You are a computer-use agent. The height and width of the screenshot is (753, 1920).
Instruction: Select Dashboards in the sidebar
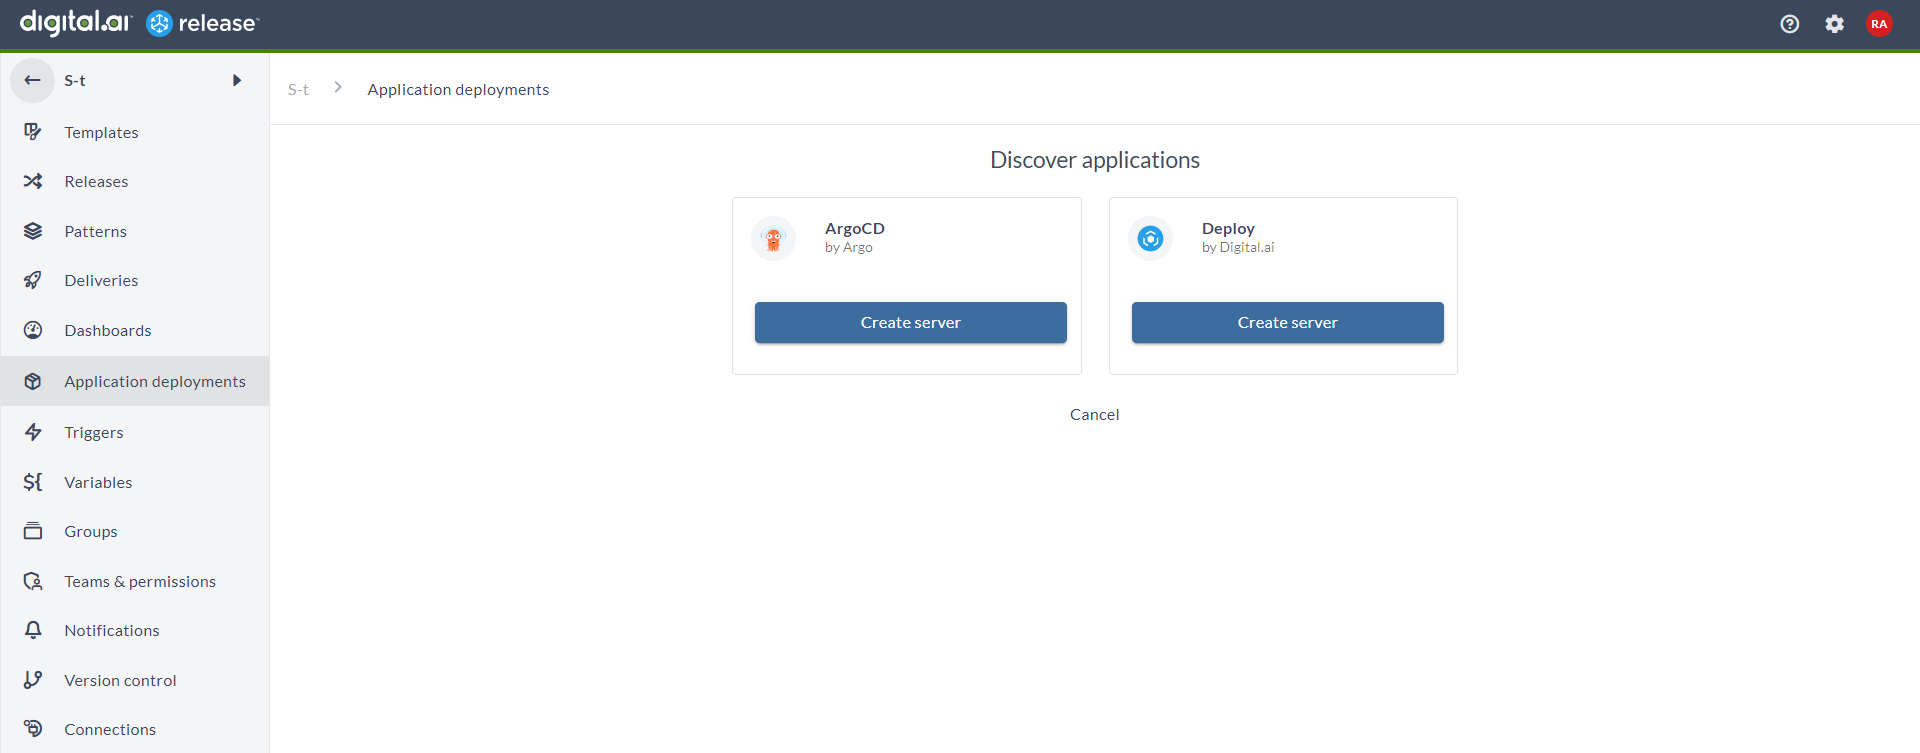click(x=108, y=330)
